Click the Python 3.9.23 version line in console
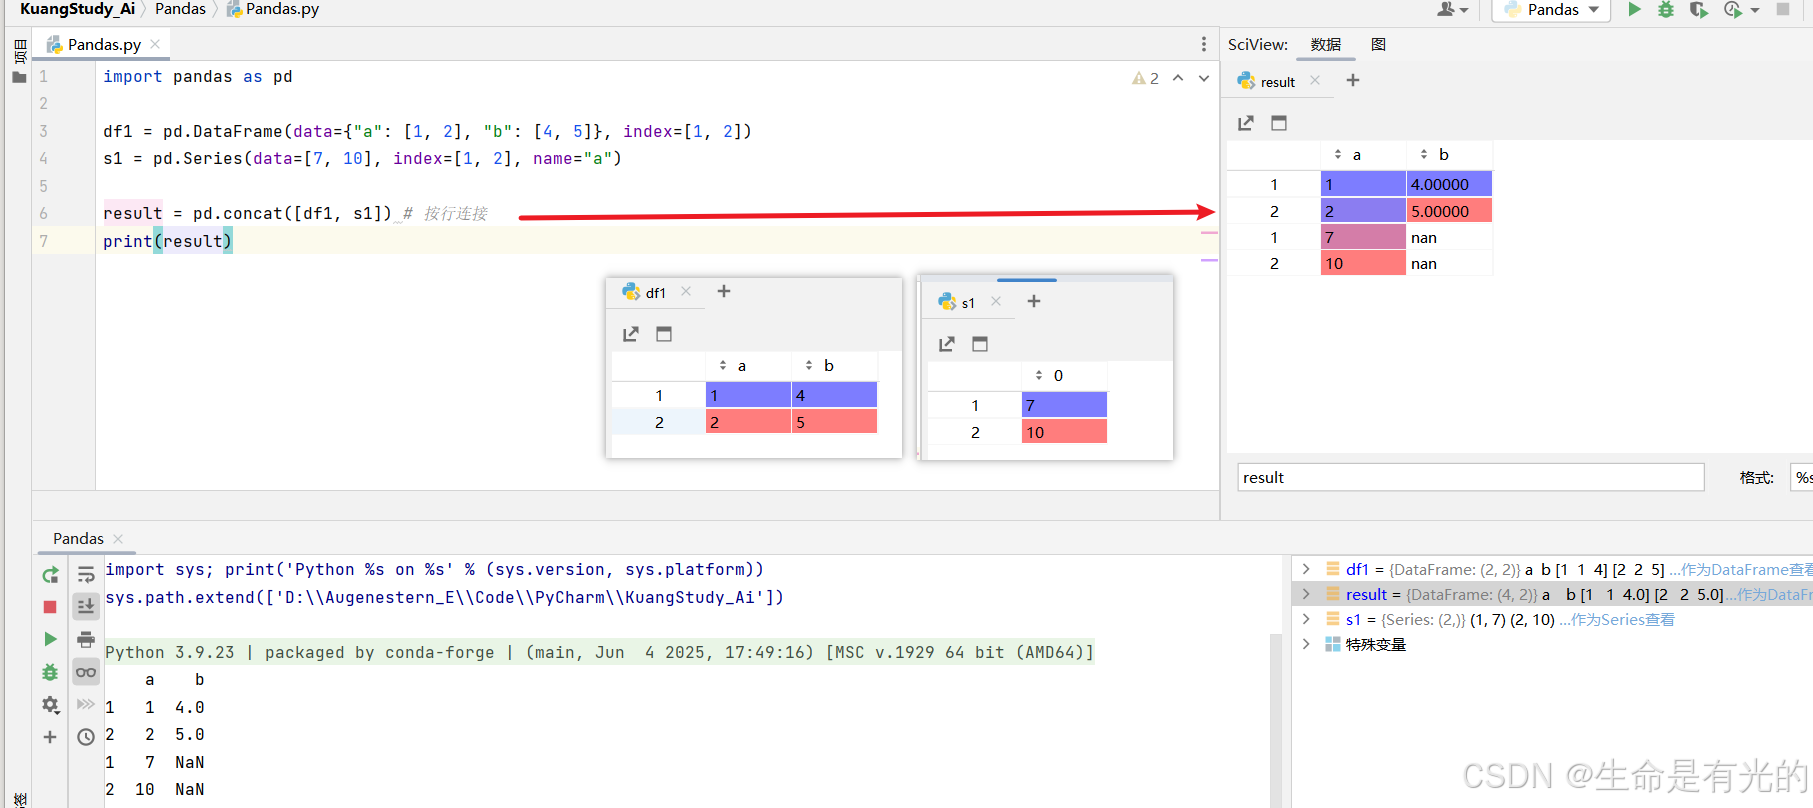 (599, 652)
